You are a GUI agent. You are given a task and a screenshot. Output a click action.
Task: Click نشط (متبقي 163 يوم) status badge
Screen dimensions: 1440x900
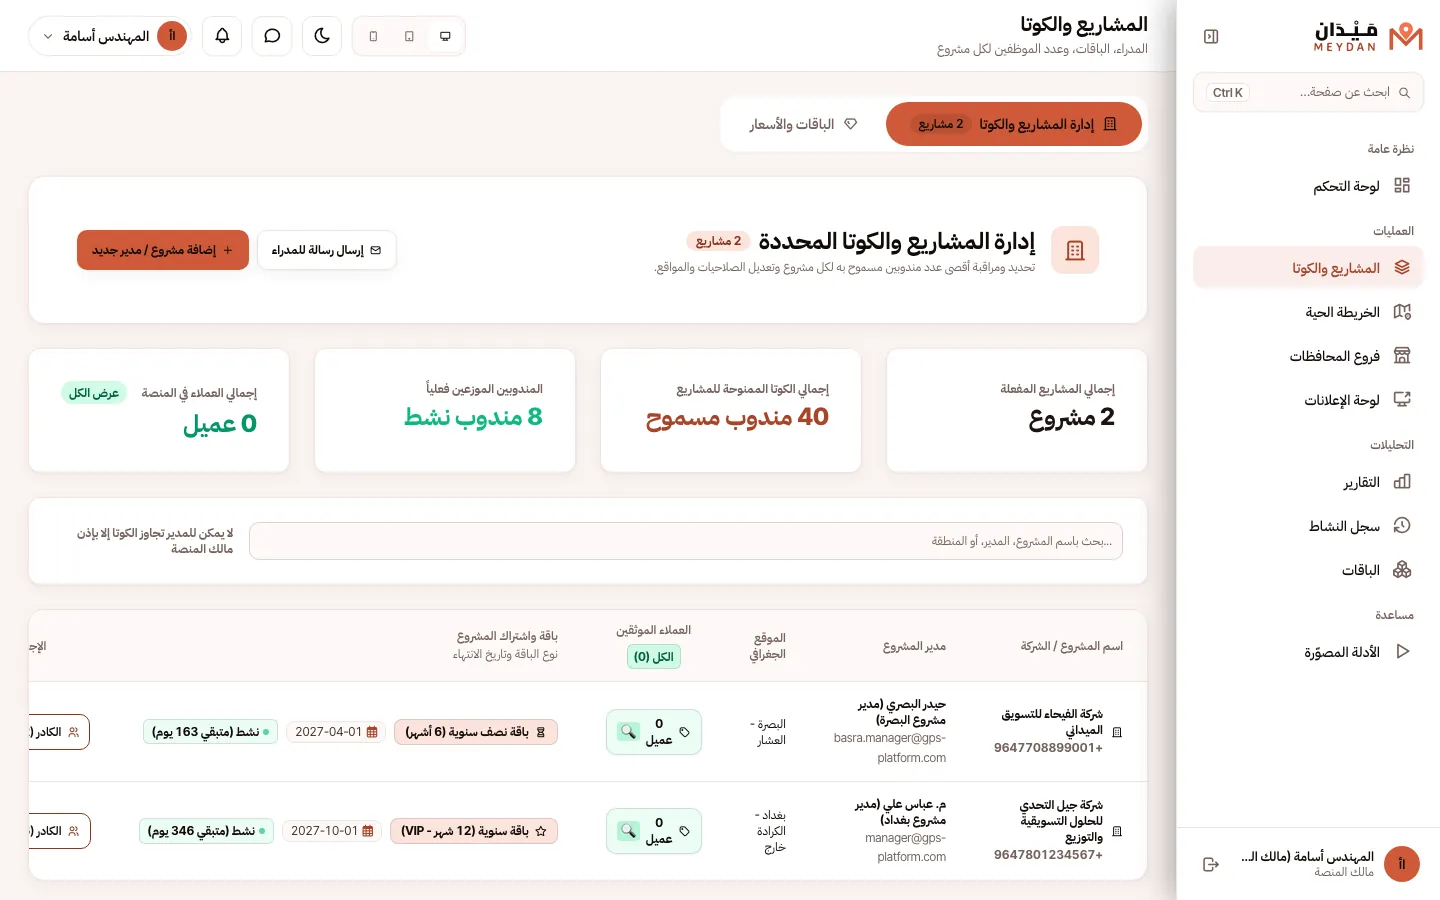coord(210,732)
